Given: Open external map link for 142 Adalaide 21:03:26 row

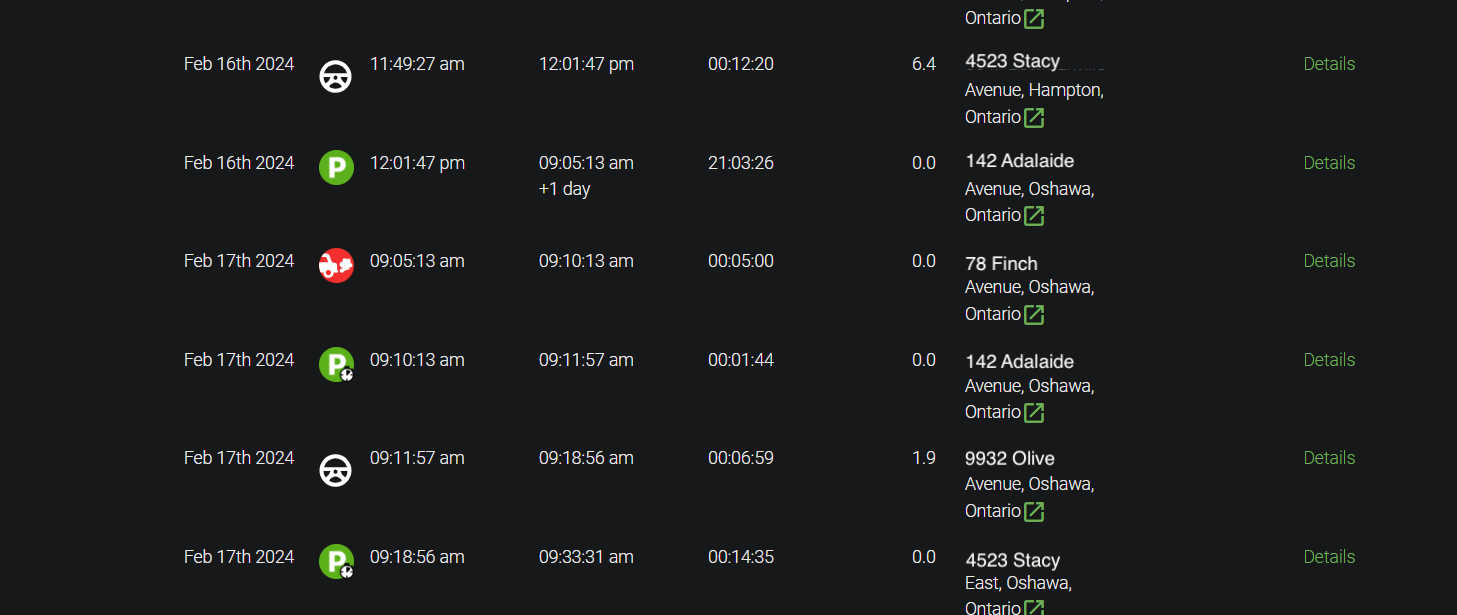Looking at the screenshot, I should point(1034,215).
